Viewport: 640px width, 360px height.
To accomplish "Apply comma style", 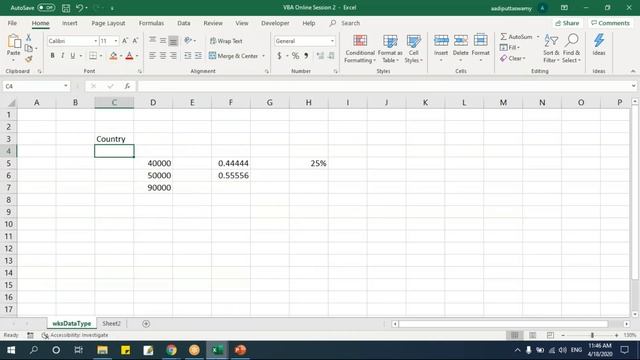I will click(306, 56).
